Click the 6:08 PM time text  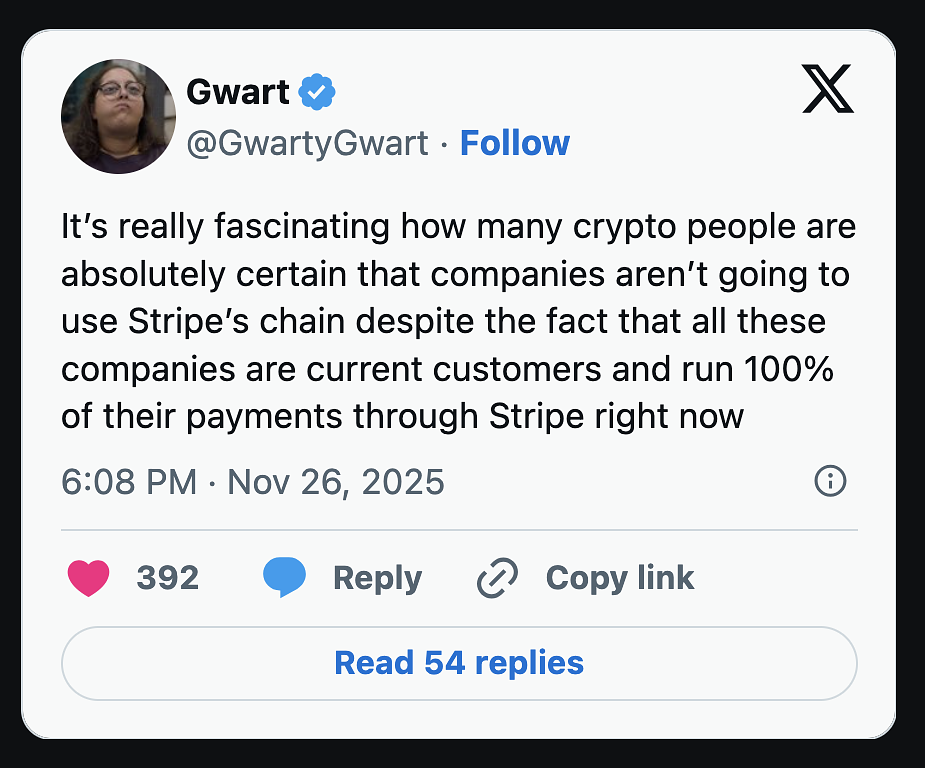click(x=129, y=483)
